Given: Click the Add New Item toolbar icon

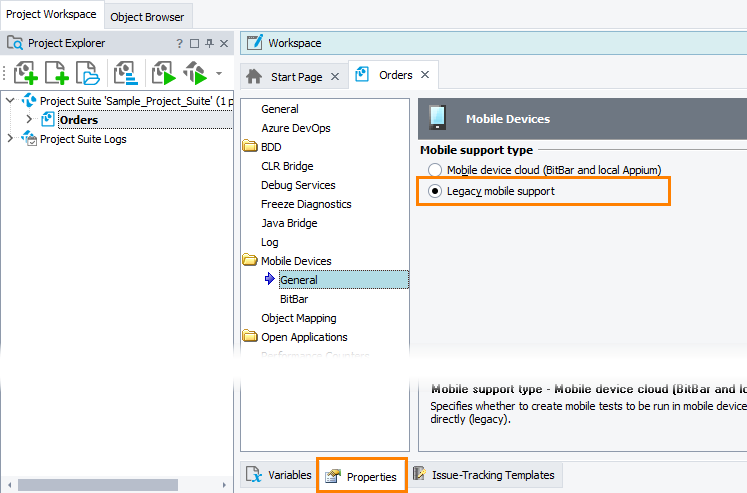Looking at the screenshot, I should [57, 73].
